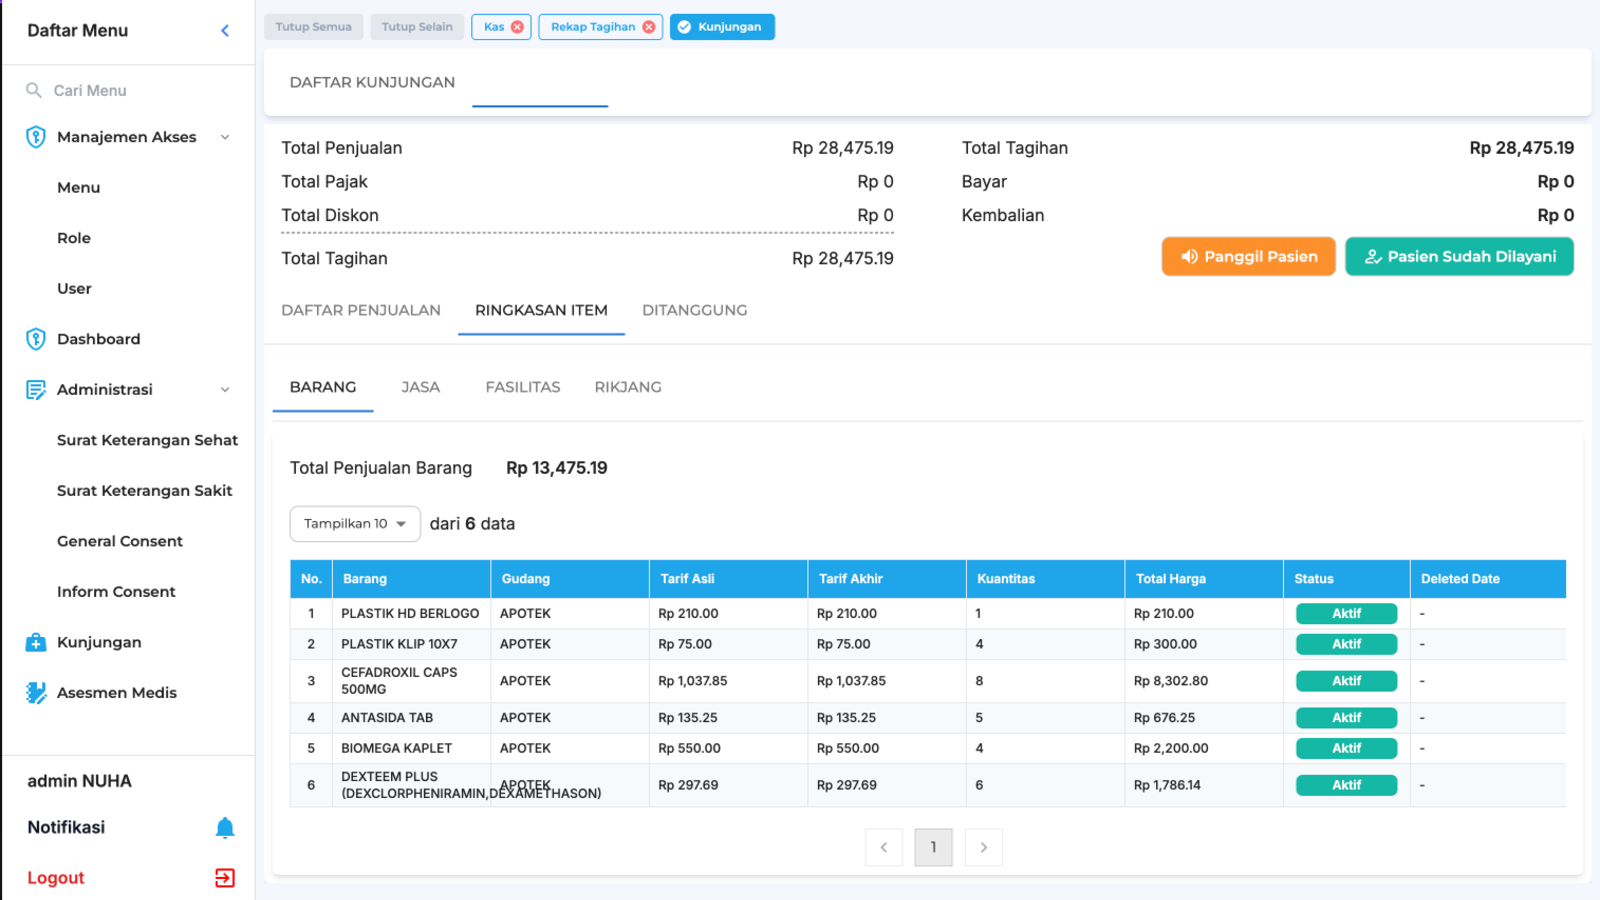The width and height of the screenshot is (1600, 900).
Task: Select the Barang tab
Action: [x=323, y=387]
